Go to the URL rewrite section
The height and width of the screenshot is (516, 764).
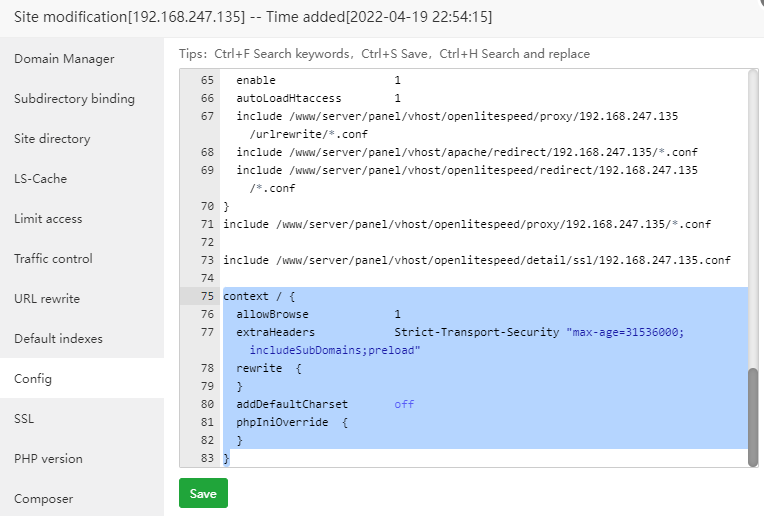[47, 299]
